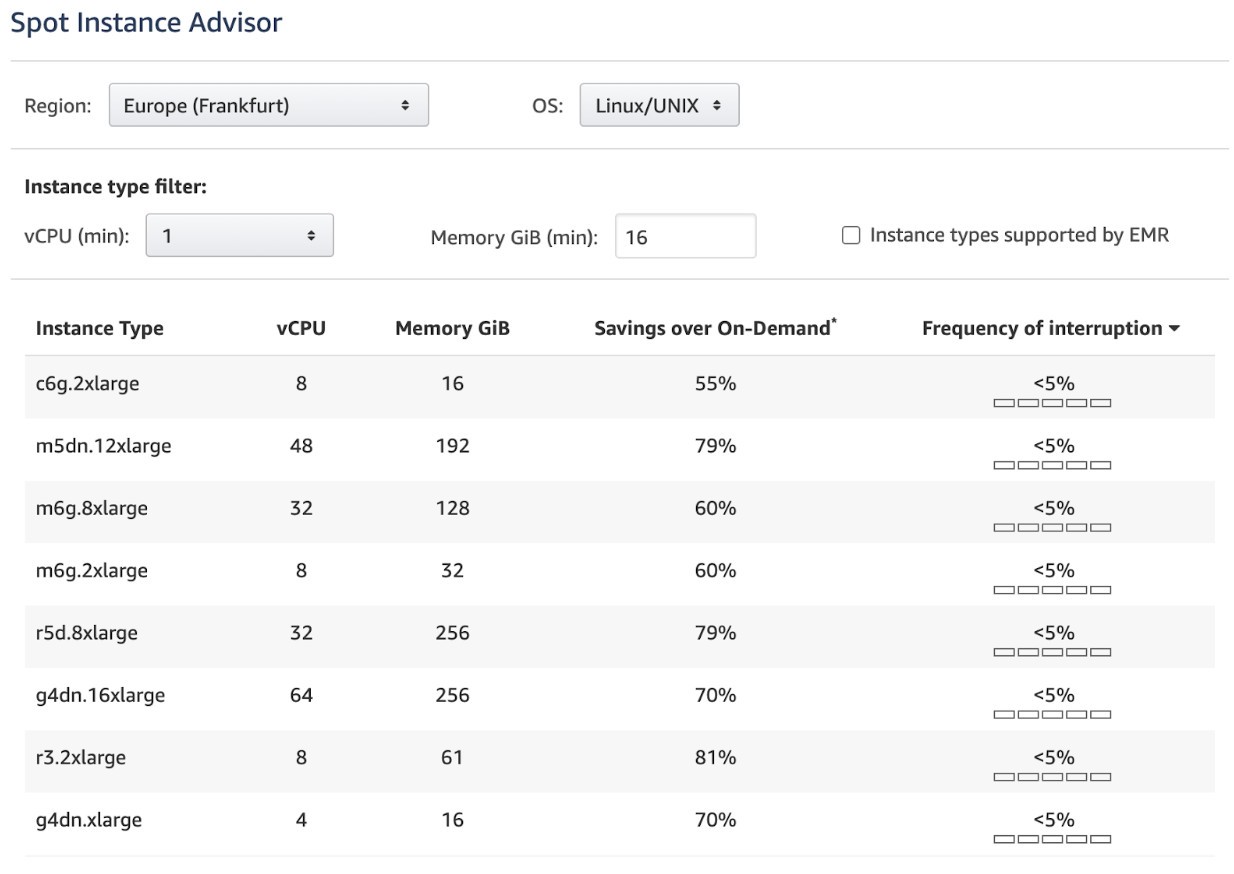Select the m6g.2xlarge instance type
The height and width of the screenshot is (874, 1234).
(91, 570)
